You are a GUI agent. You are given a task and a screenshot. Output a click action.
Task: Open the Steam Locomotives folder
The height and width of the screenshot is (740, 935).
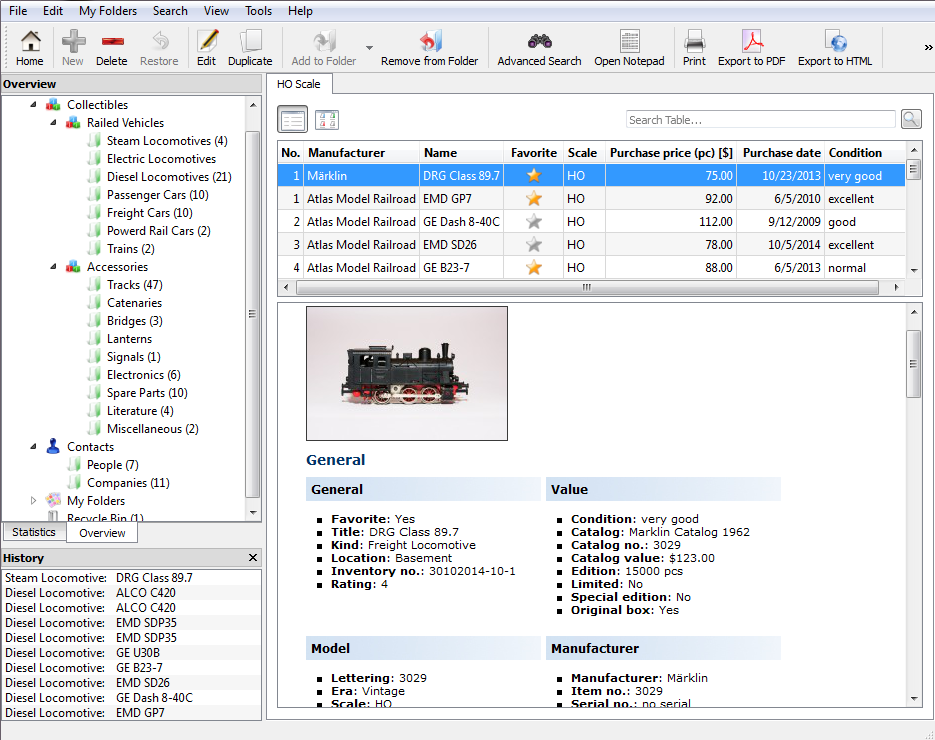tap(167, 141)
